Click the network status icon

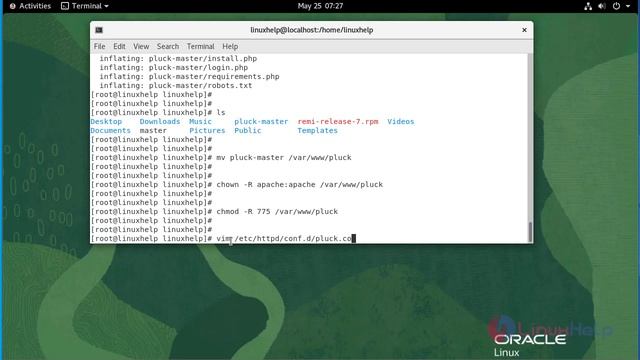(x=588, y=6)
